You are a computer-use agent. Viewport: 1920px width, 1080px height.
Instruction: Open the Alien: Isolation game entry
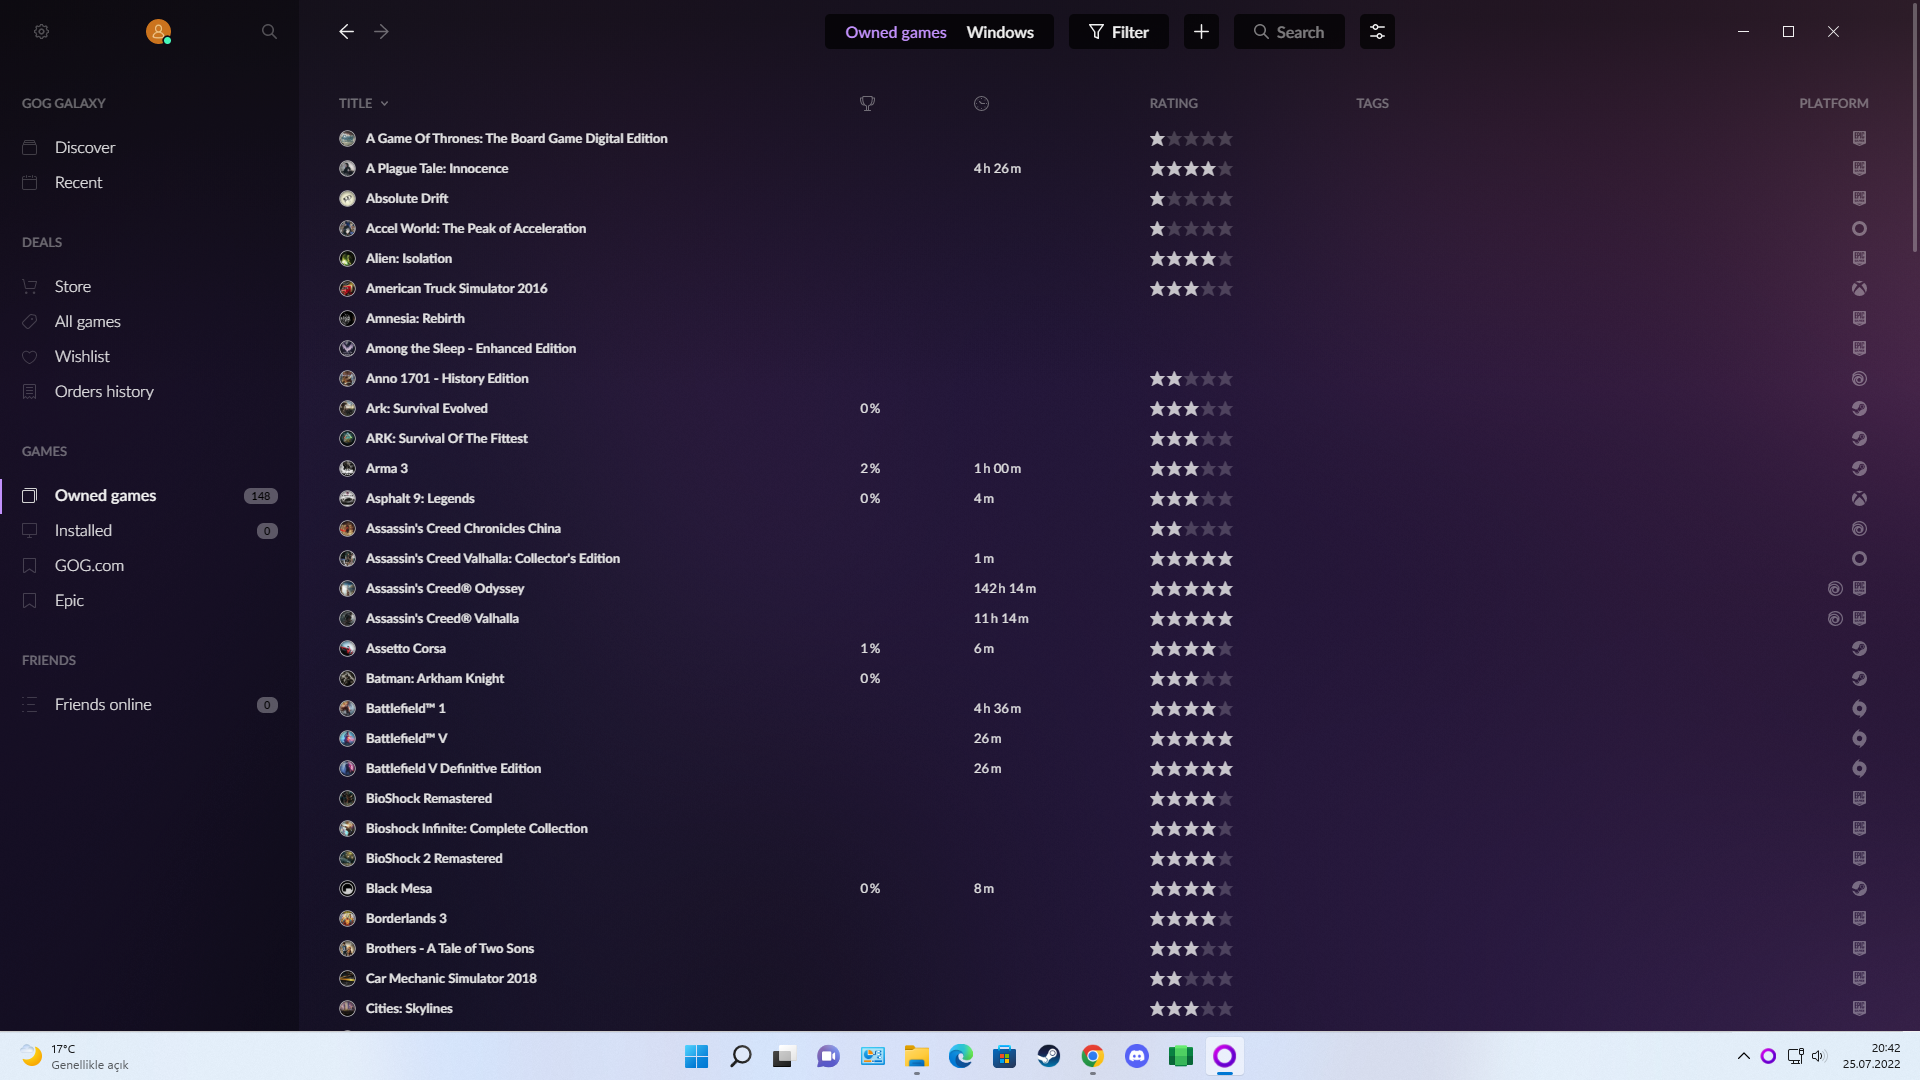tap(408, 258)
